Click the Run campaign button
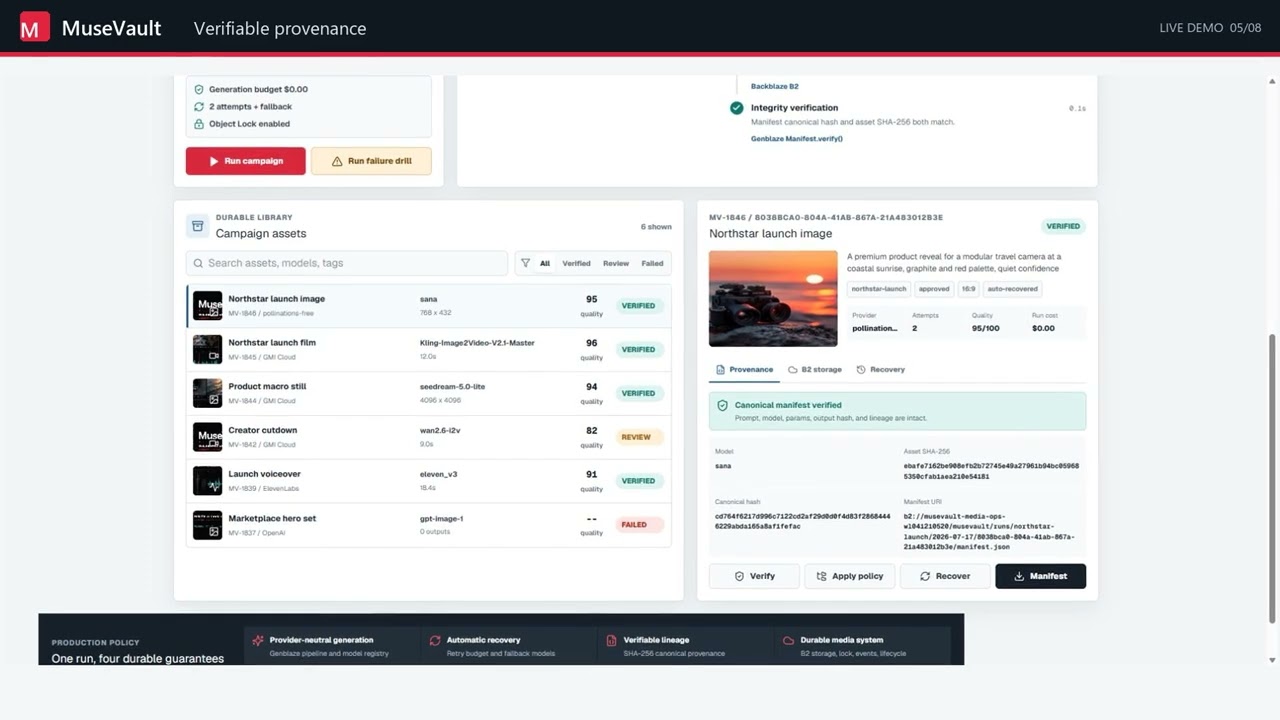This screenshot has width=1280, height=720. point(246,161)
